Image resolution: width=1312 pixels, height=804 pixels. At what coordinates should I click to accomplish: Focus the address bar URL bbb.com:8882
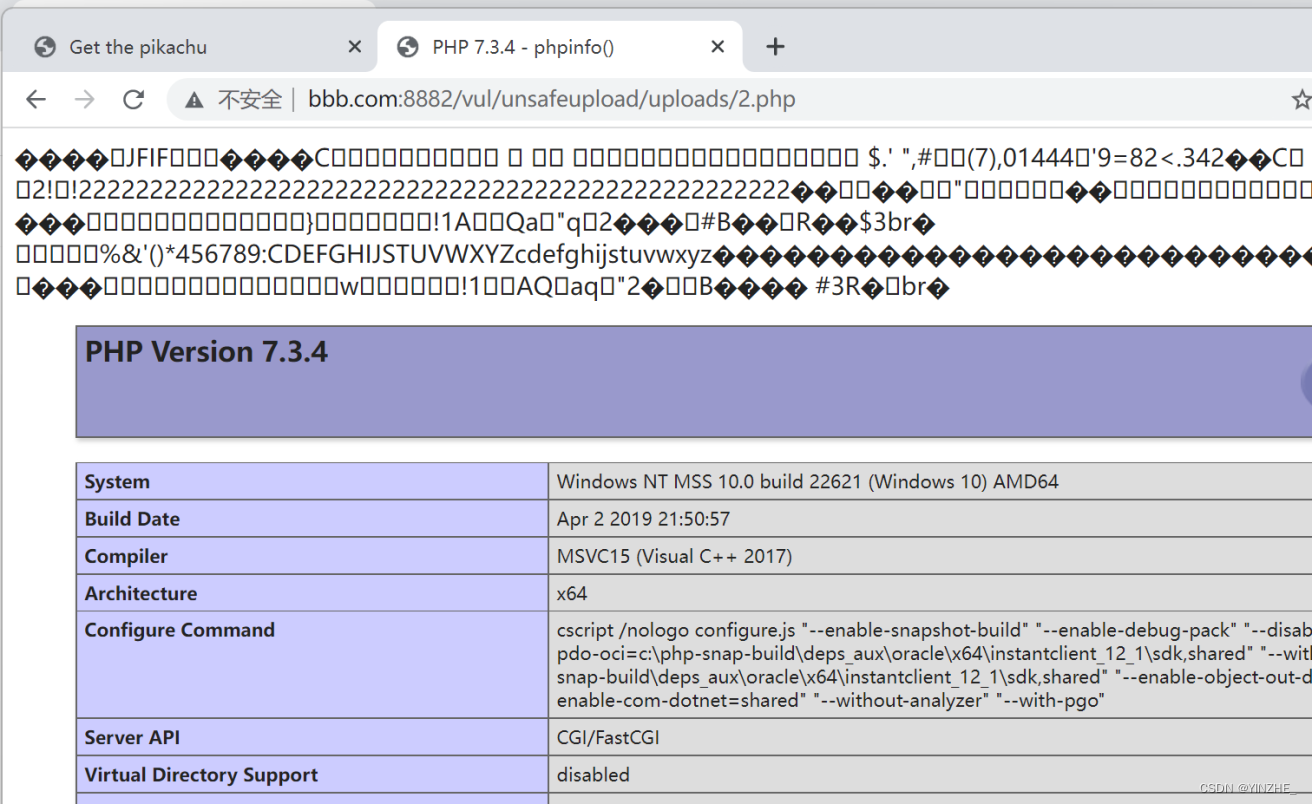[x=551, y=100]
